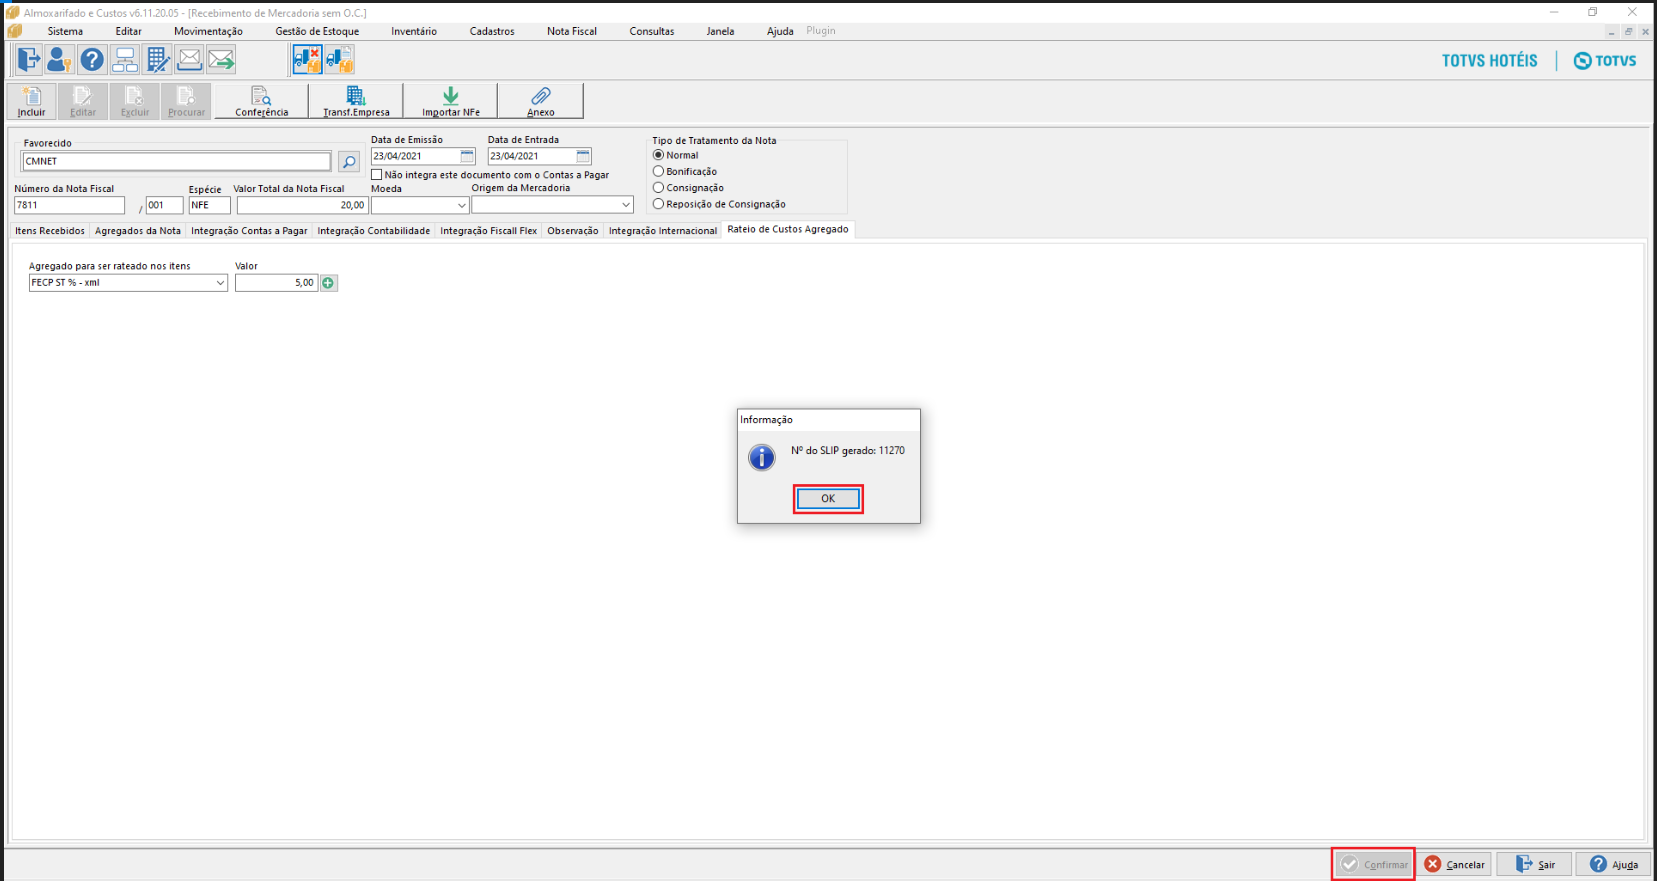Expand the Origem da Mercadoria dropdown
The width and height of the screenshot is (1657, 881).
[626, 205]
